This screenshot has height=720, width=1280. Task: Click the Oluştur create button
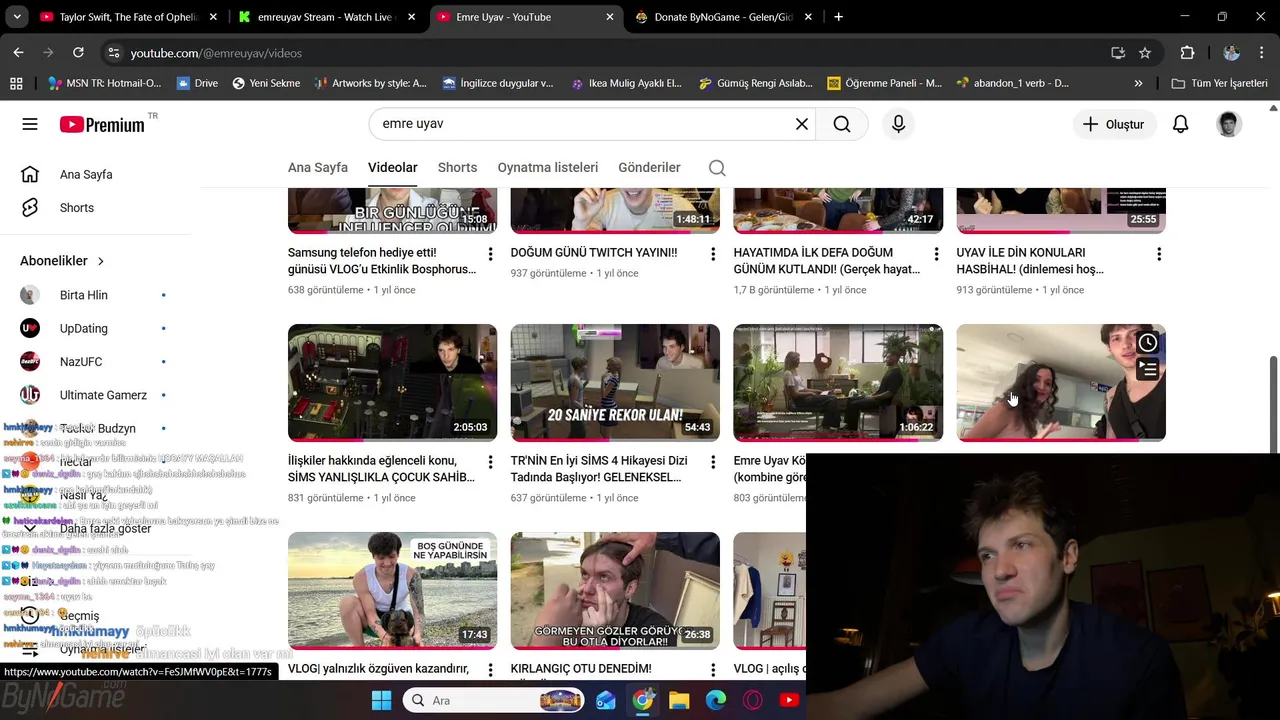click(x=1114, y=124)
